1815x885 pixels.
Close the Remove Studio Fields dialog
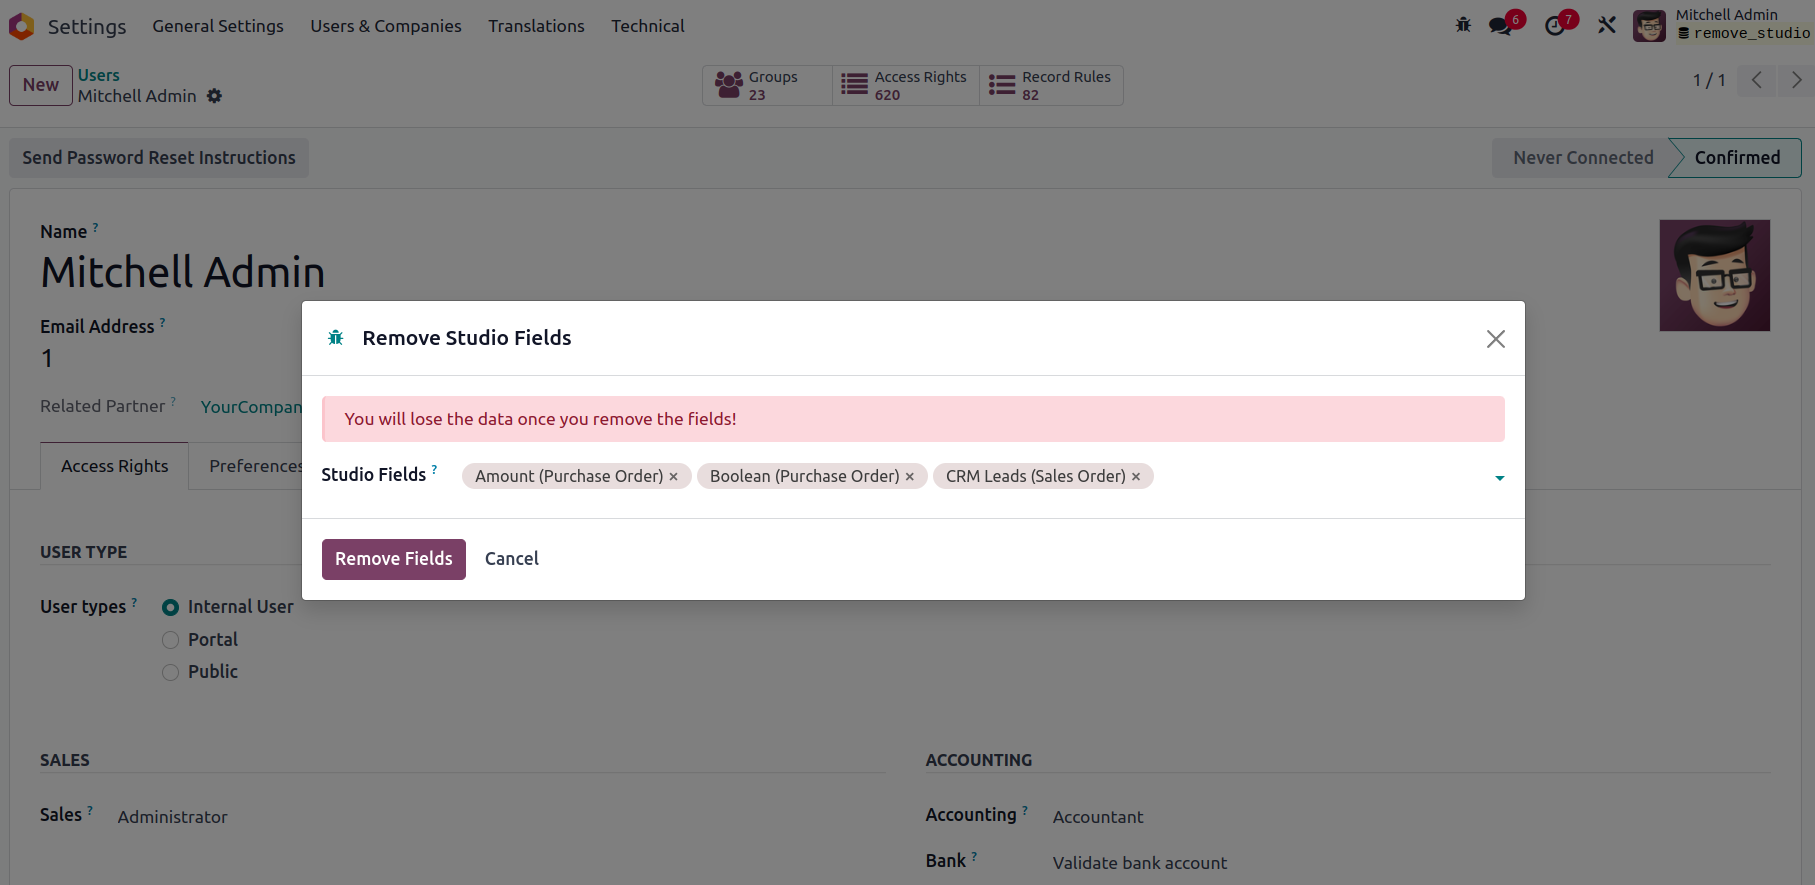click(1495, 339)
